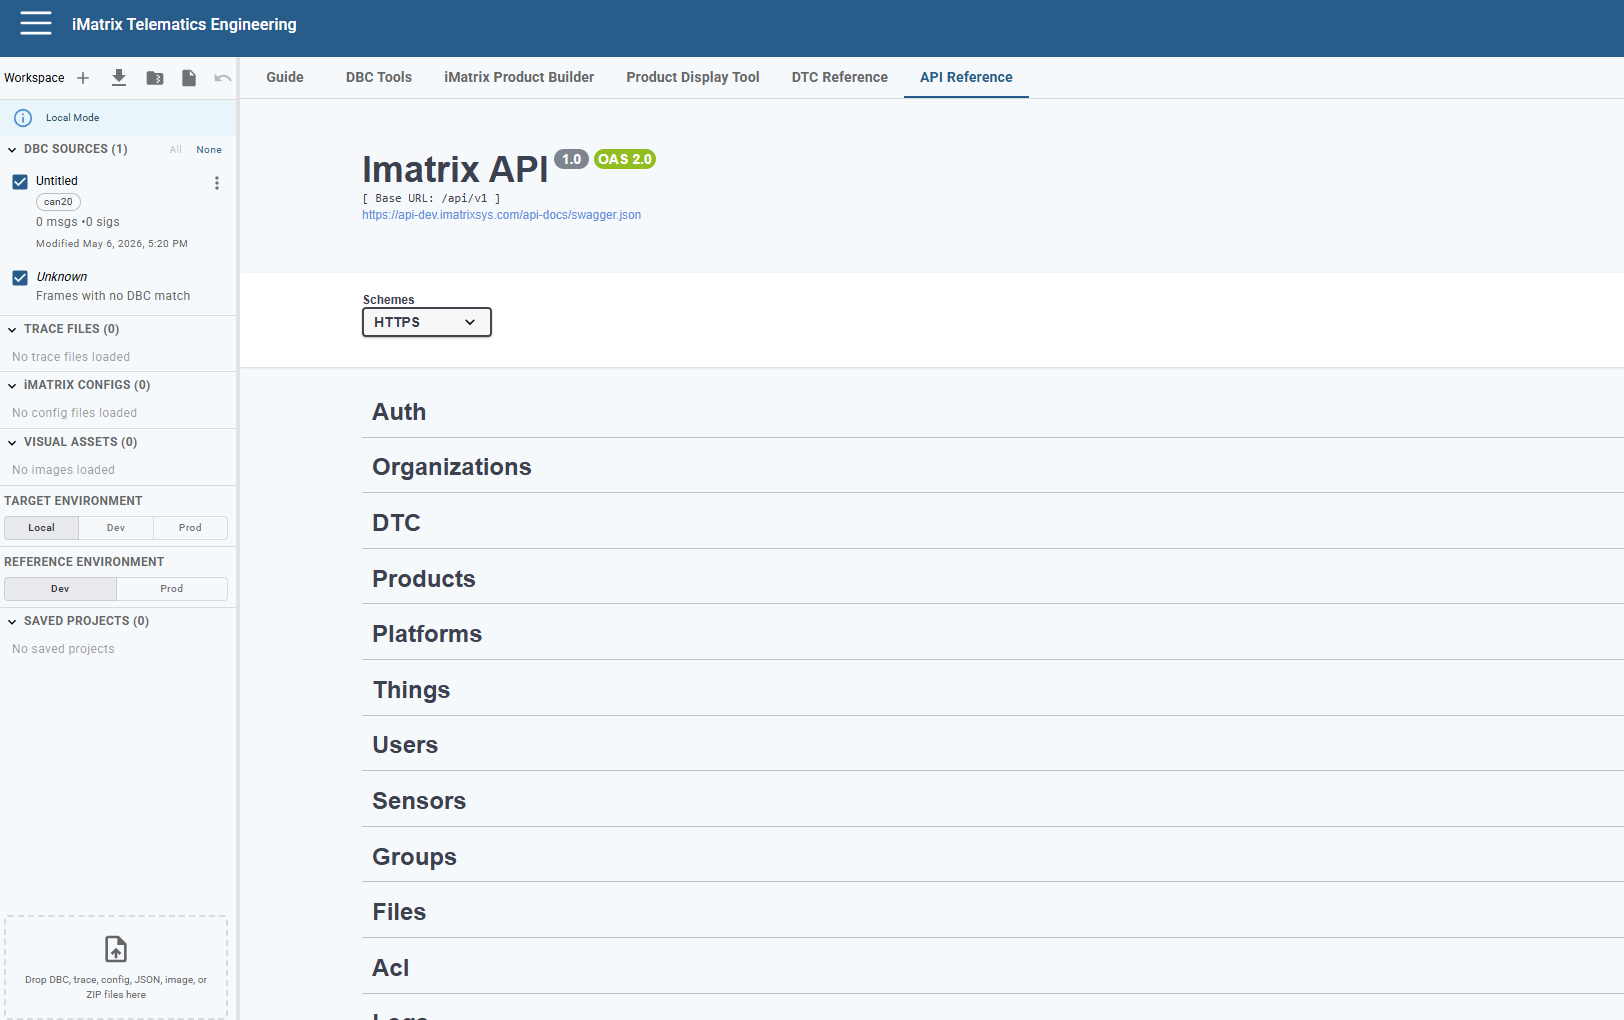Switch to the DTC Reference tab
Image resolution: width=1624 pixels, height=1020 pixels.
click(x=840, y=77)
